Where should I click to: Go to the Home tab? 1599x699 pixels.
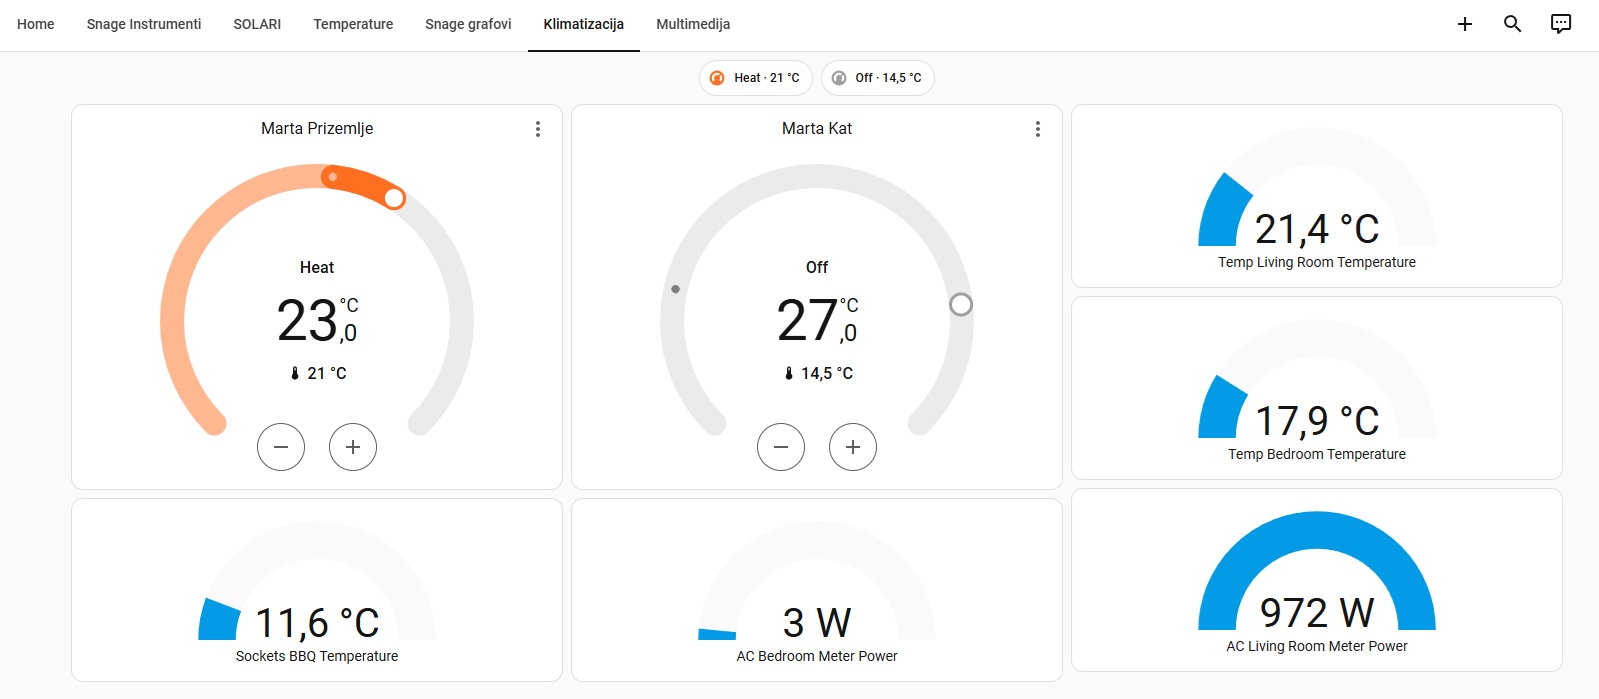click(36, 24)
